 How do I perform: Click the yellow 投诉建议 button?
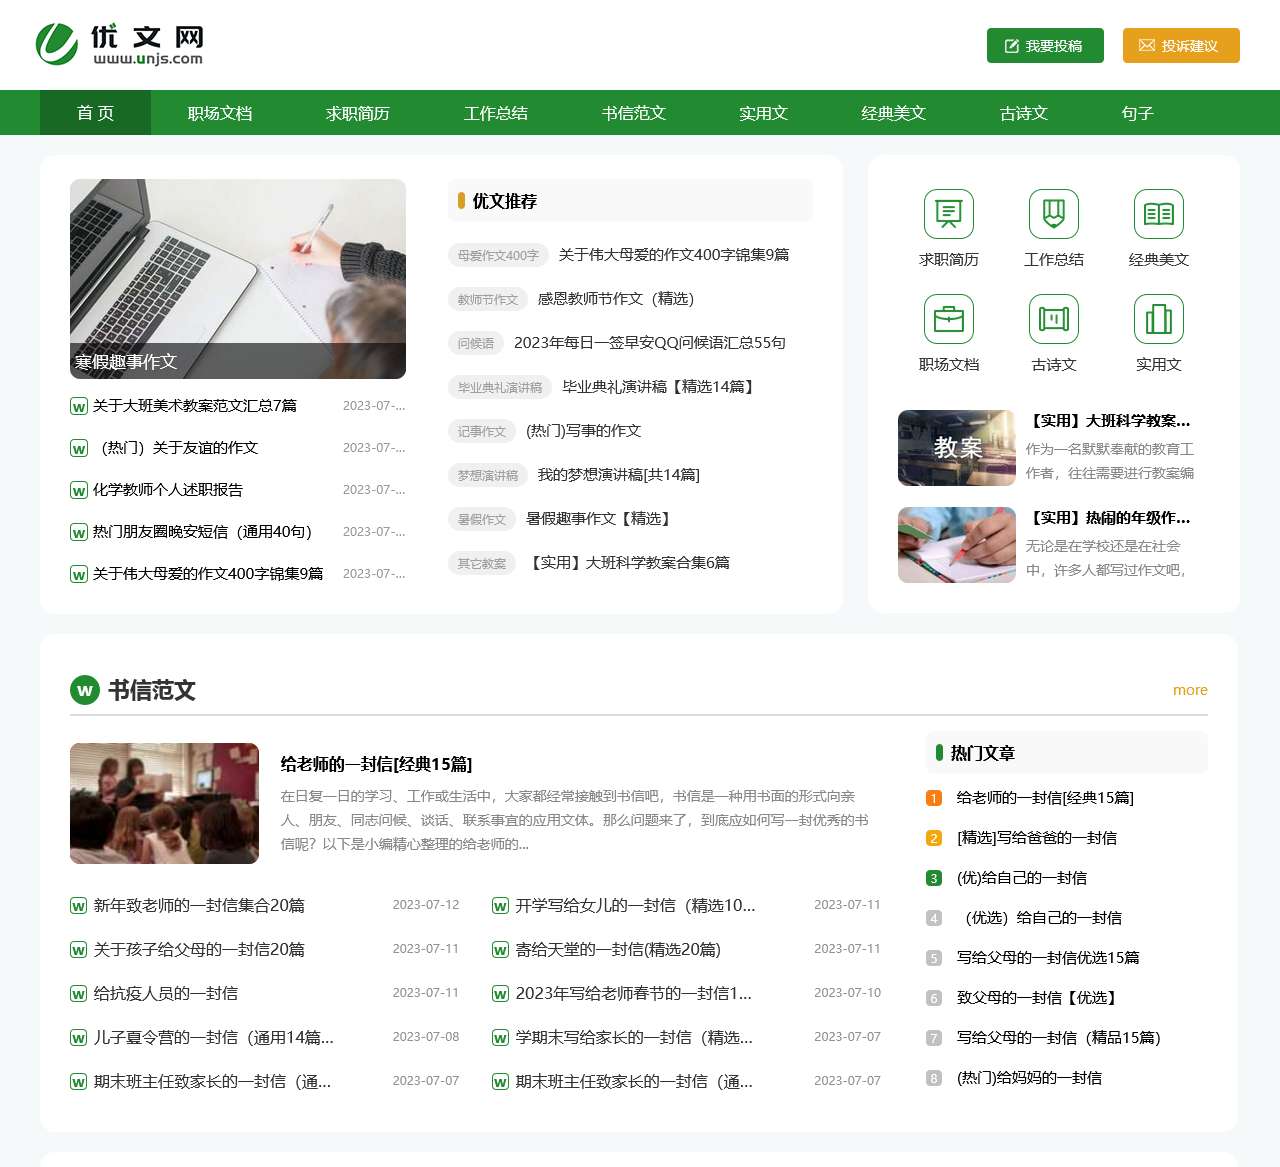pyautogui.click(x=1181, y=45)
